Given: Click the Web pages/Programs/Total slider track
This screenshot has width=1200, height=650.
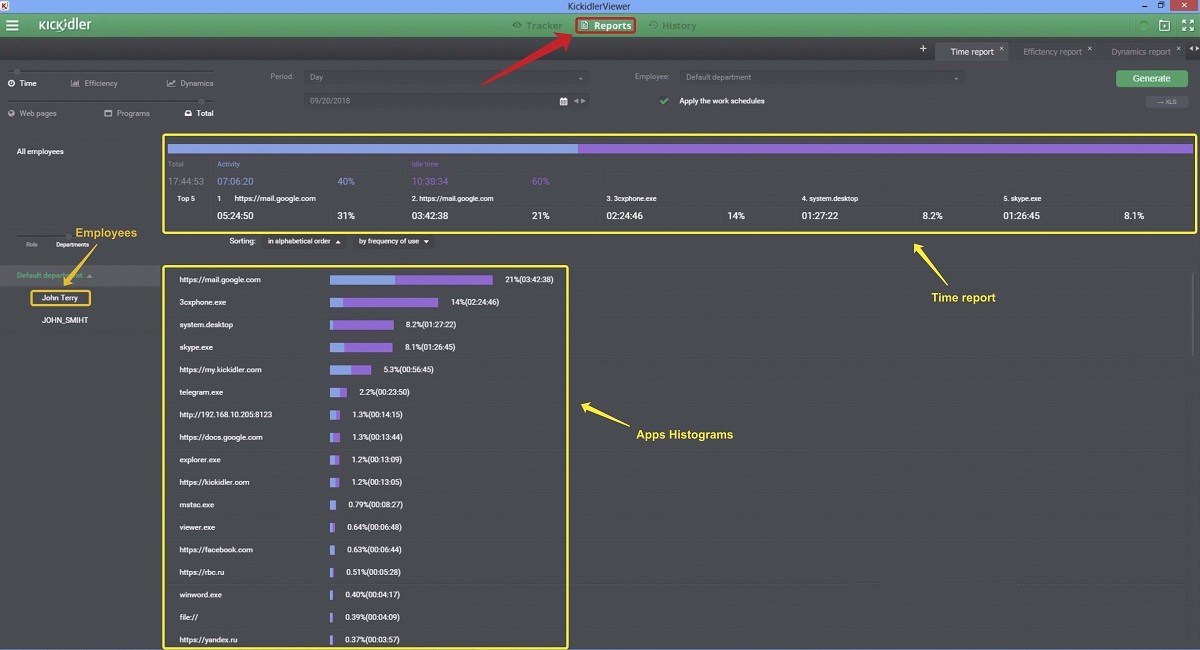Looking at the screenshot, I should click(110, 101).
